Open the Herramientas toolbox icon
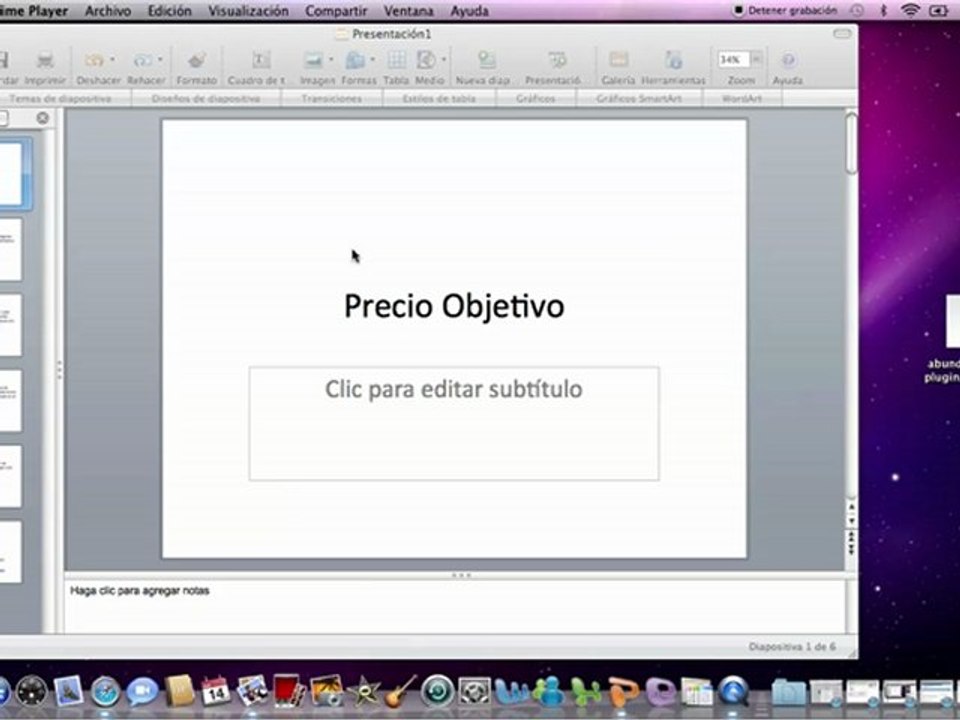The width and height of the screenshot is (960, 720). (x=673, y=60)
